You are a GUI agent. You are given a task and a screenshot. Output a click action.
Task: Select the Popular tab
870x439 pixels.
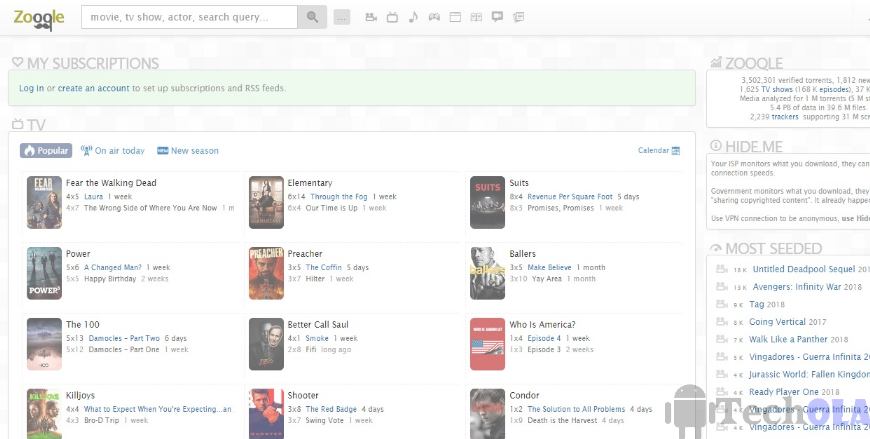(x=46, y=150)
